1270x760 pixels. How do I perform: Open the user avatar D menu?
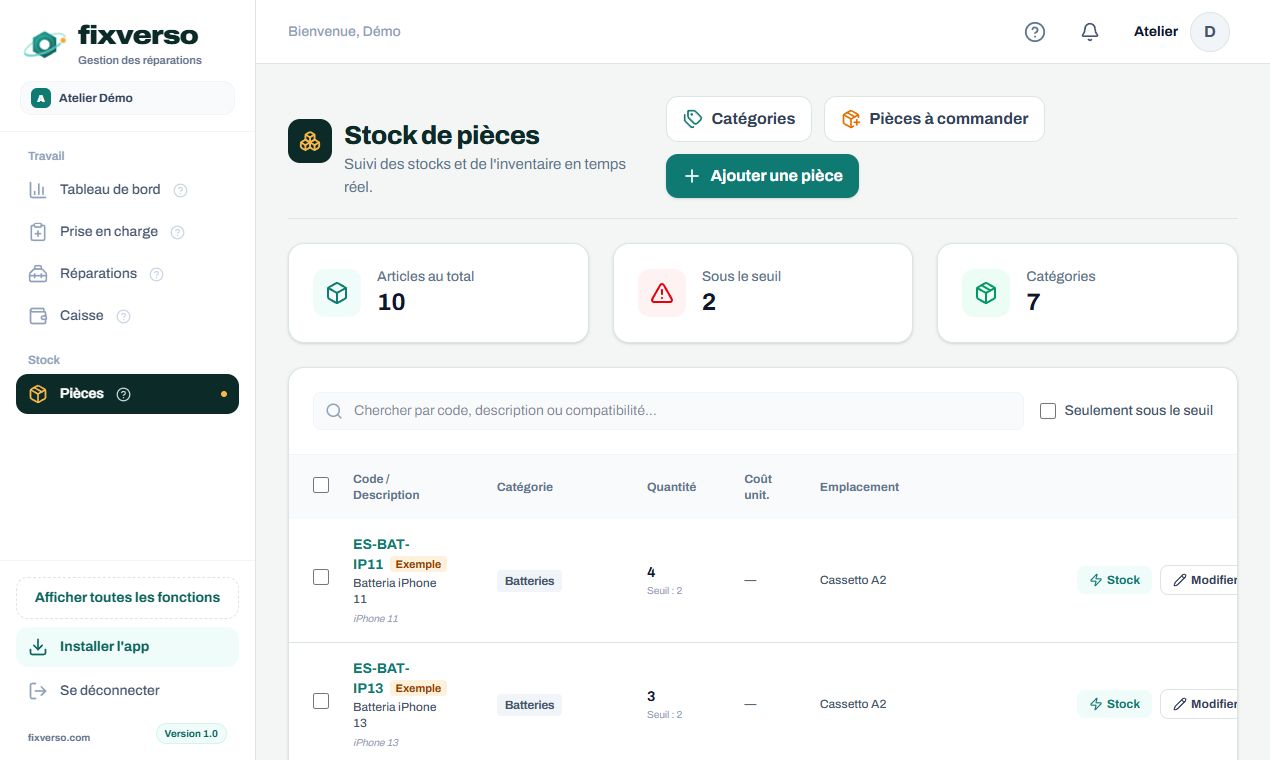pyautogui.click(x=1210, y=32)
